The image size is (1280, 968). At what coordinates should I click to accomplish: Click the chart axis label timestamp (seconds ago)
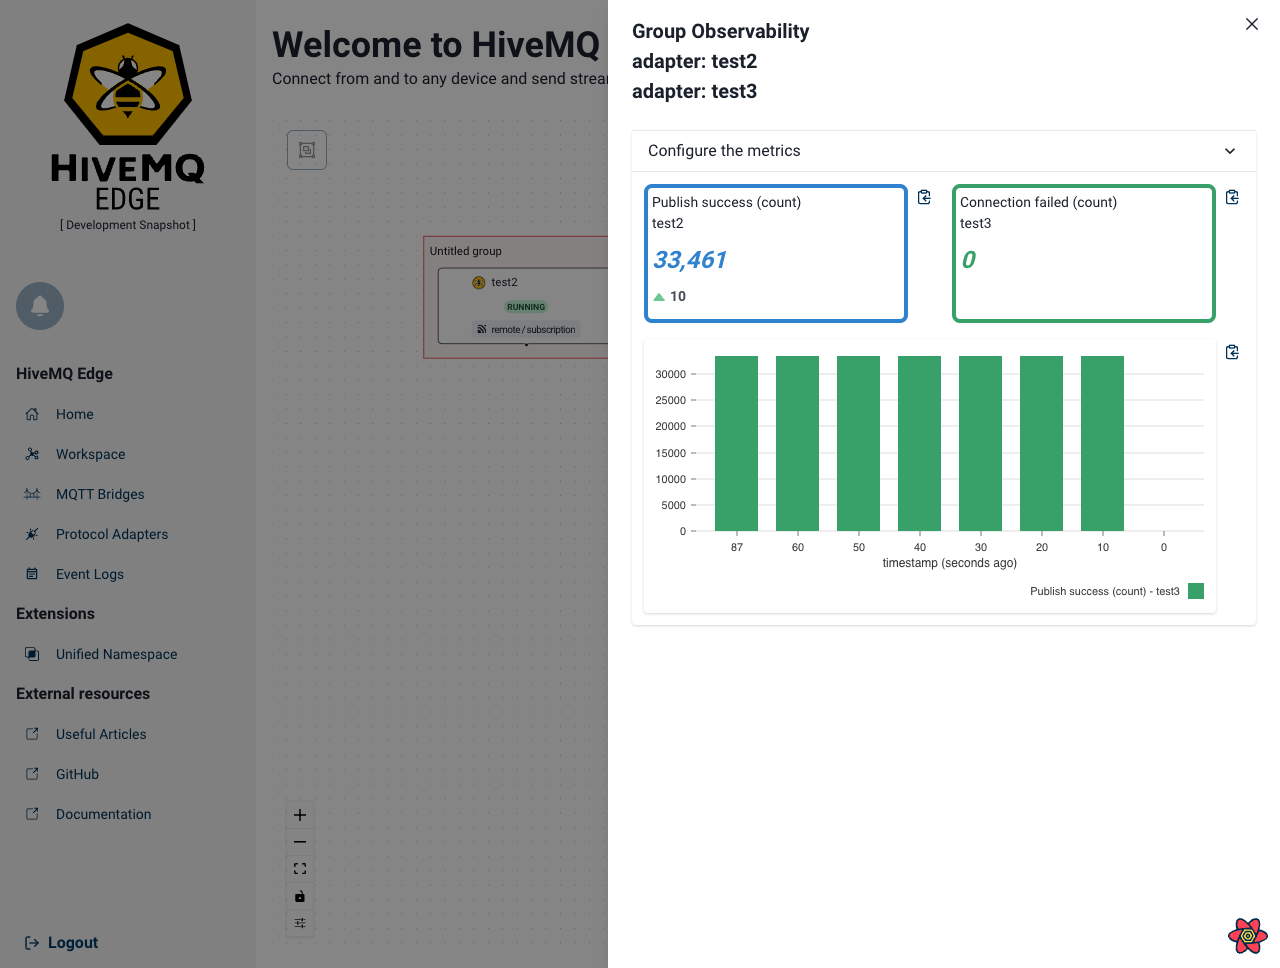(950, 563)
